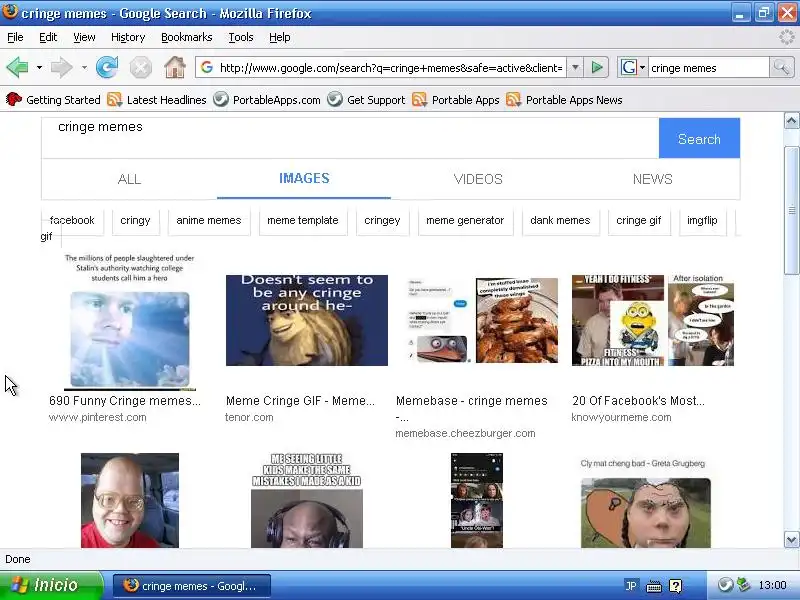Click the meme template suggestion chip
This screenshot has width=800, height=600.
click(x=303, y=220)
